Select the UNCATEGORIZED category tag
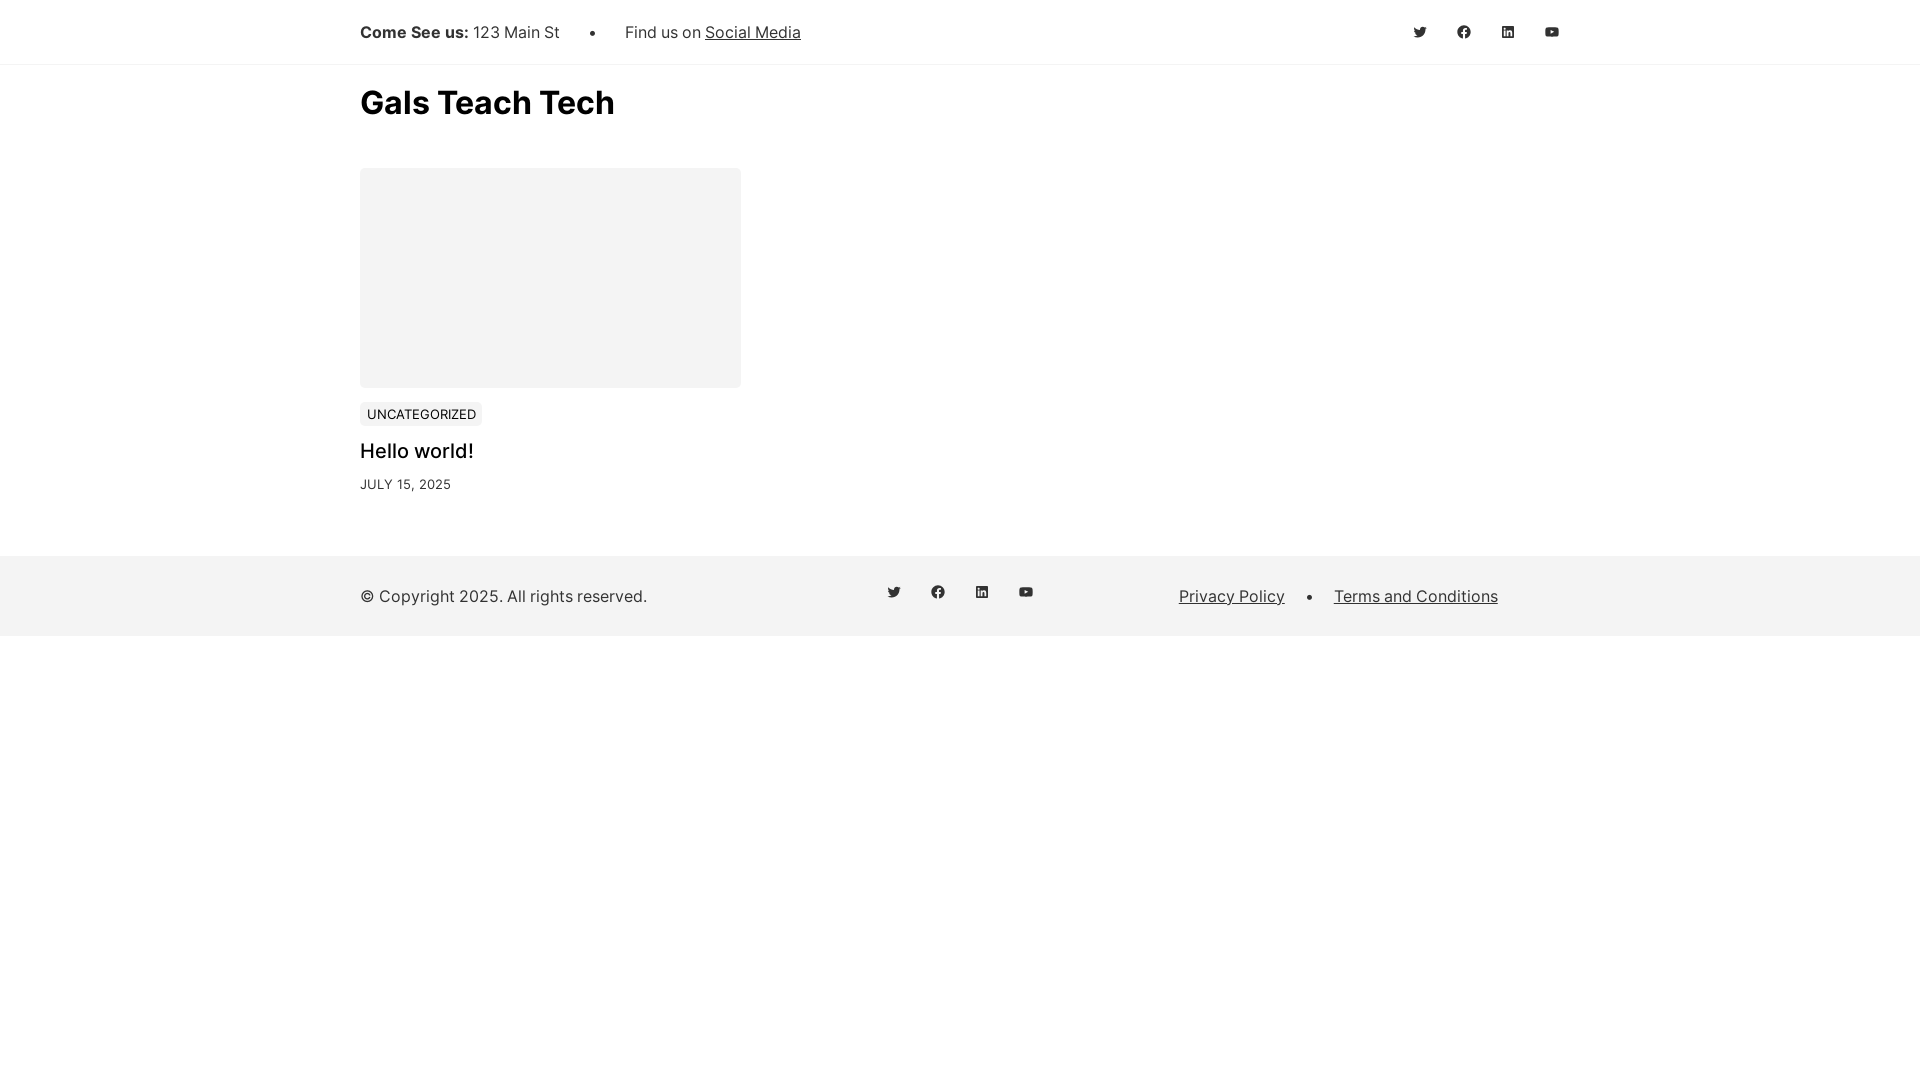 tap(421, 414)
